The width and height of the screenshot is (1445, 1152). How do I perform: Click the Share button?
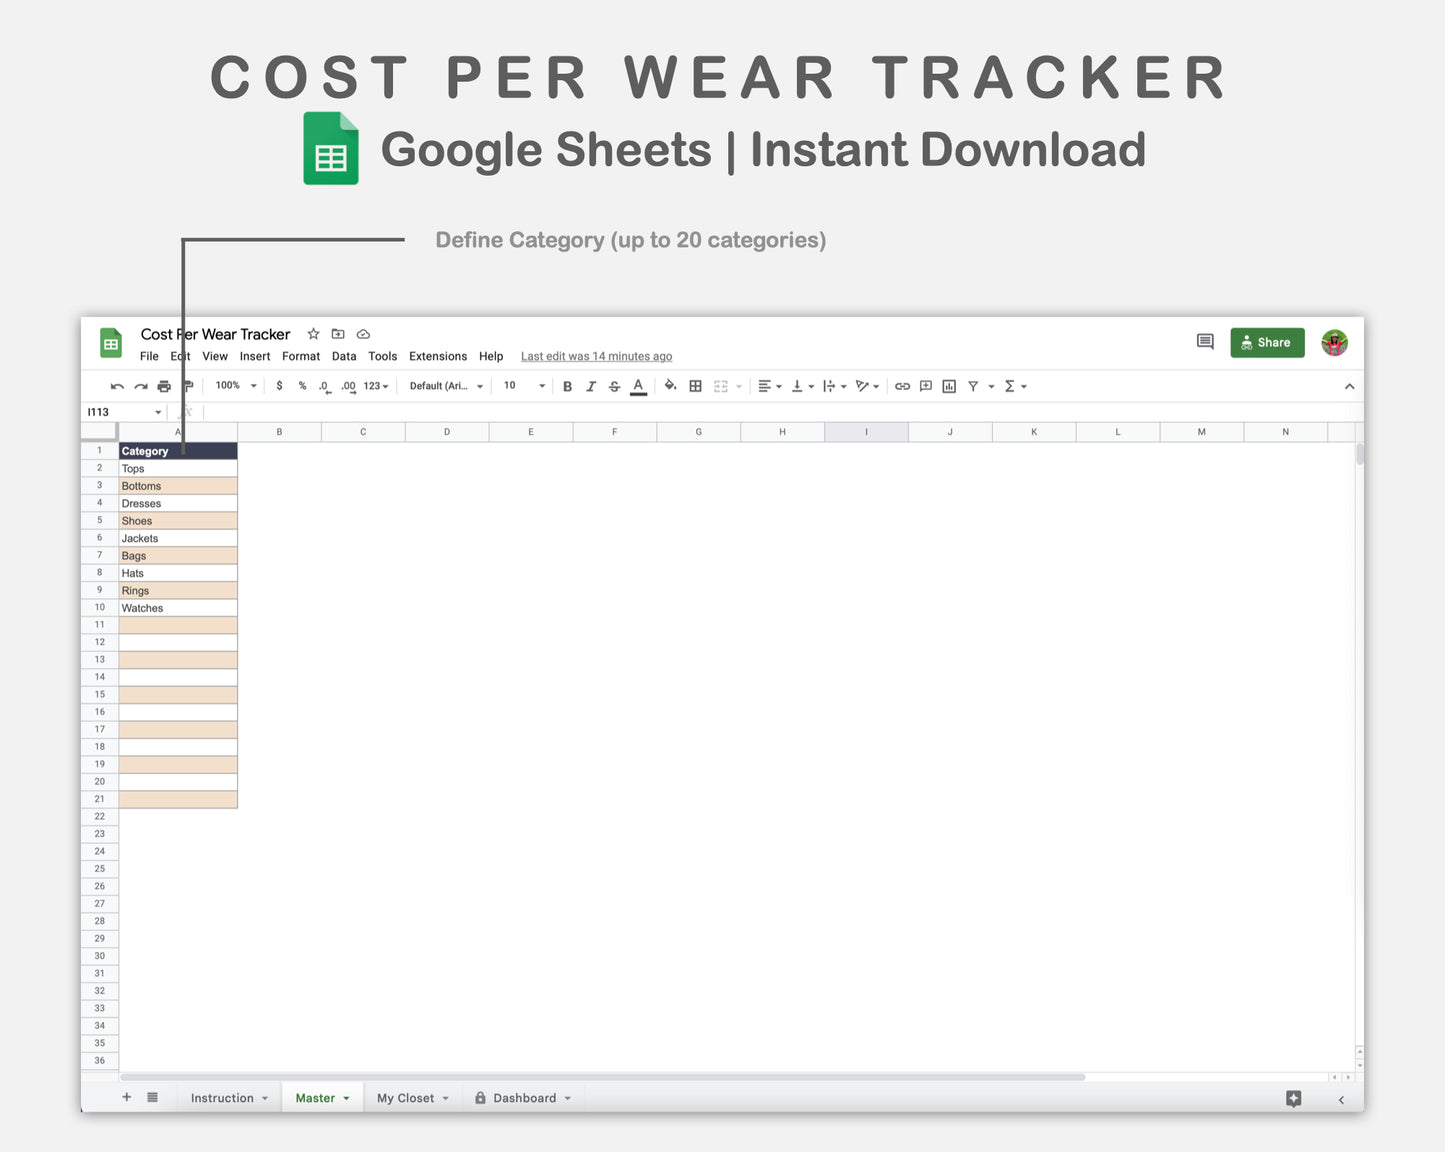(x=1267, y=342)
